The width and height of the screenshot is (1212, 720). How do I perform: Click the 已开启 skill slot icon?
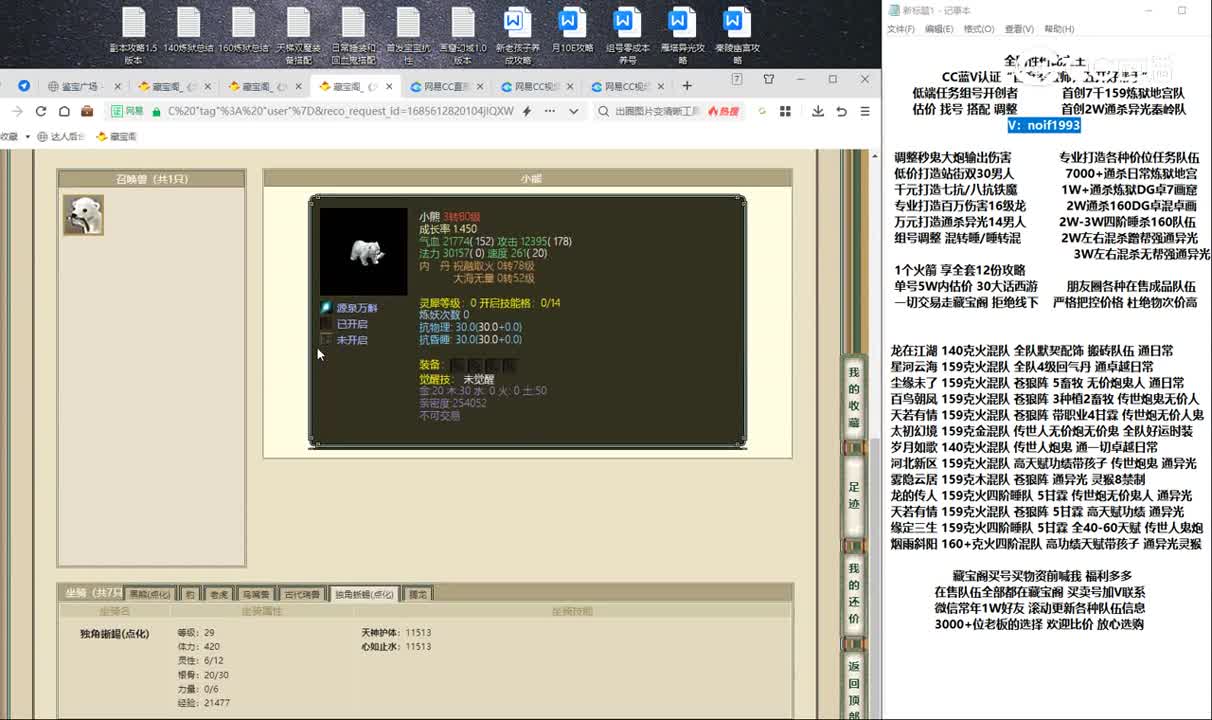point(326,324)
